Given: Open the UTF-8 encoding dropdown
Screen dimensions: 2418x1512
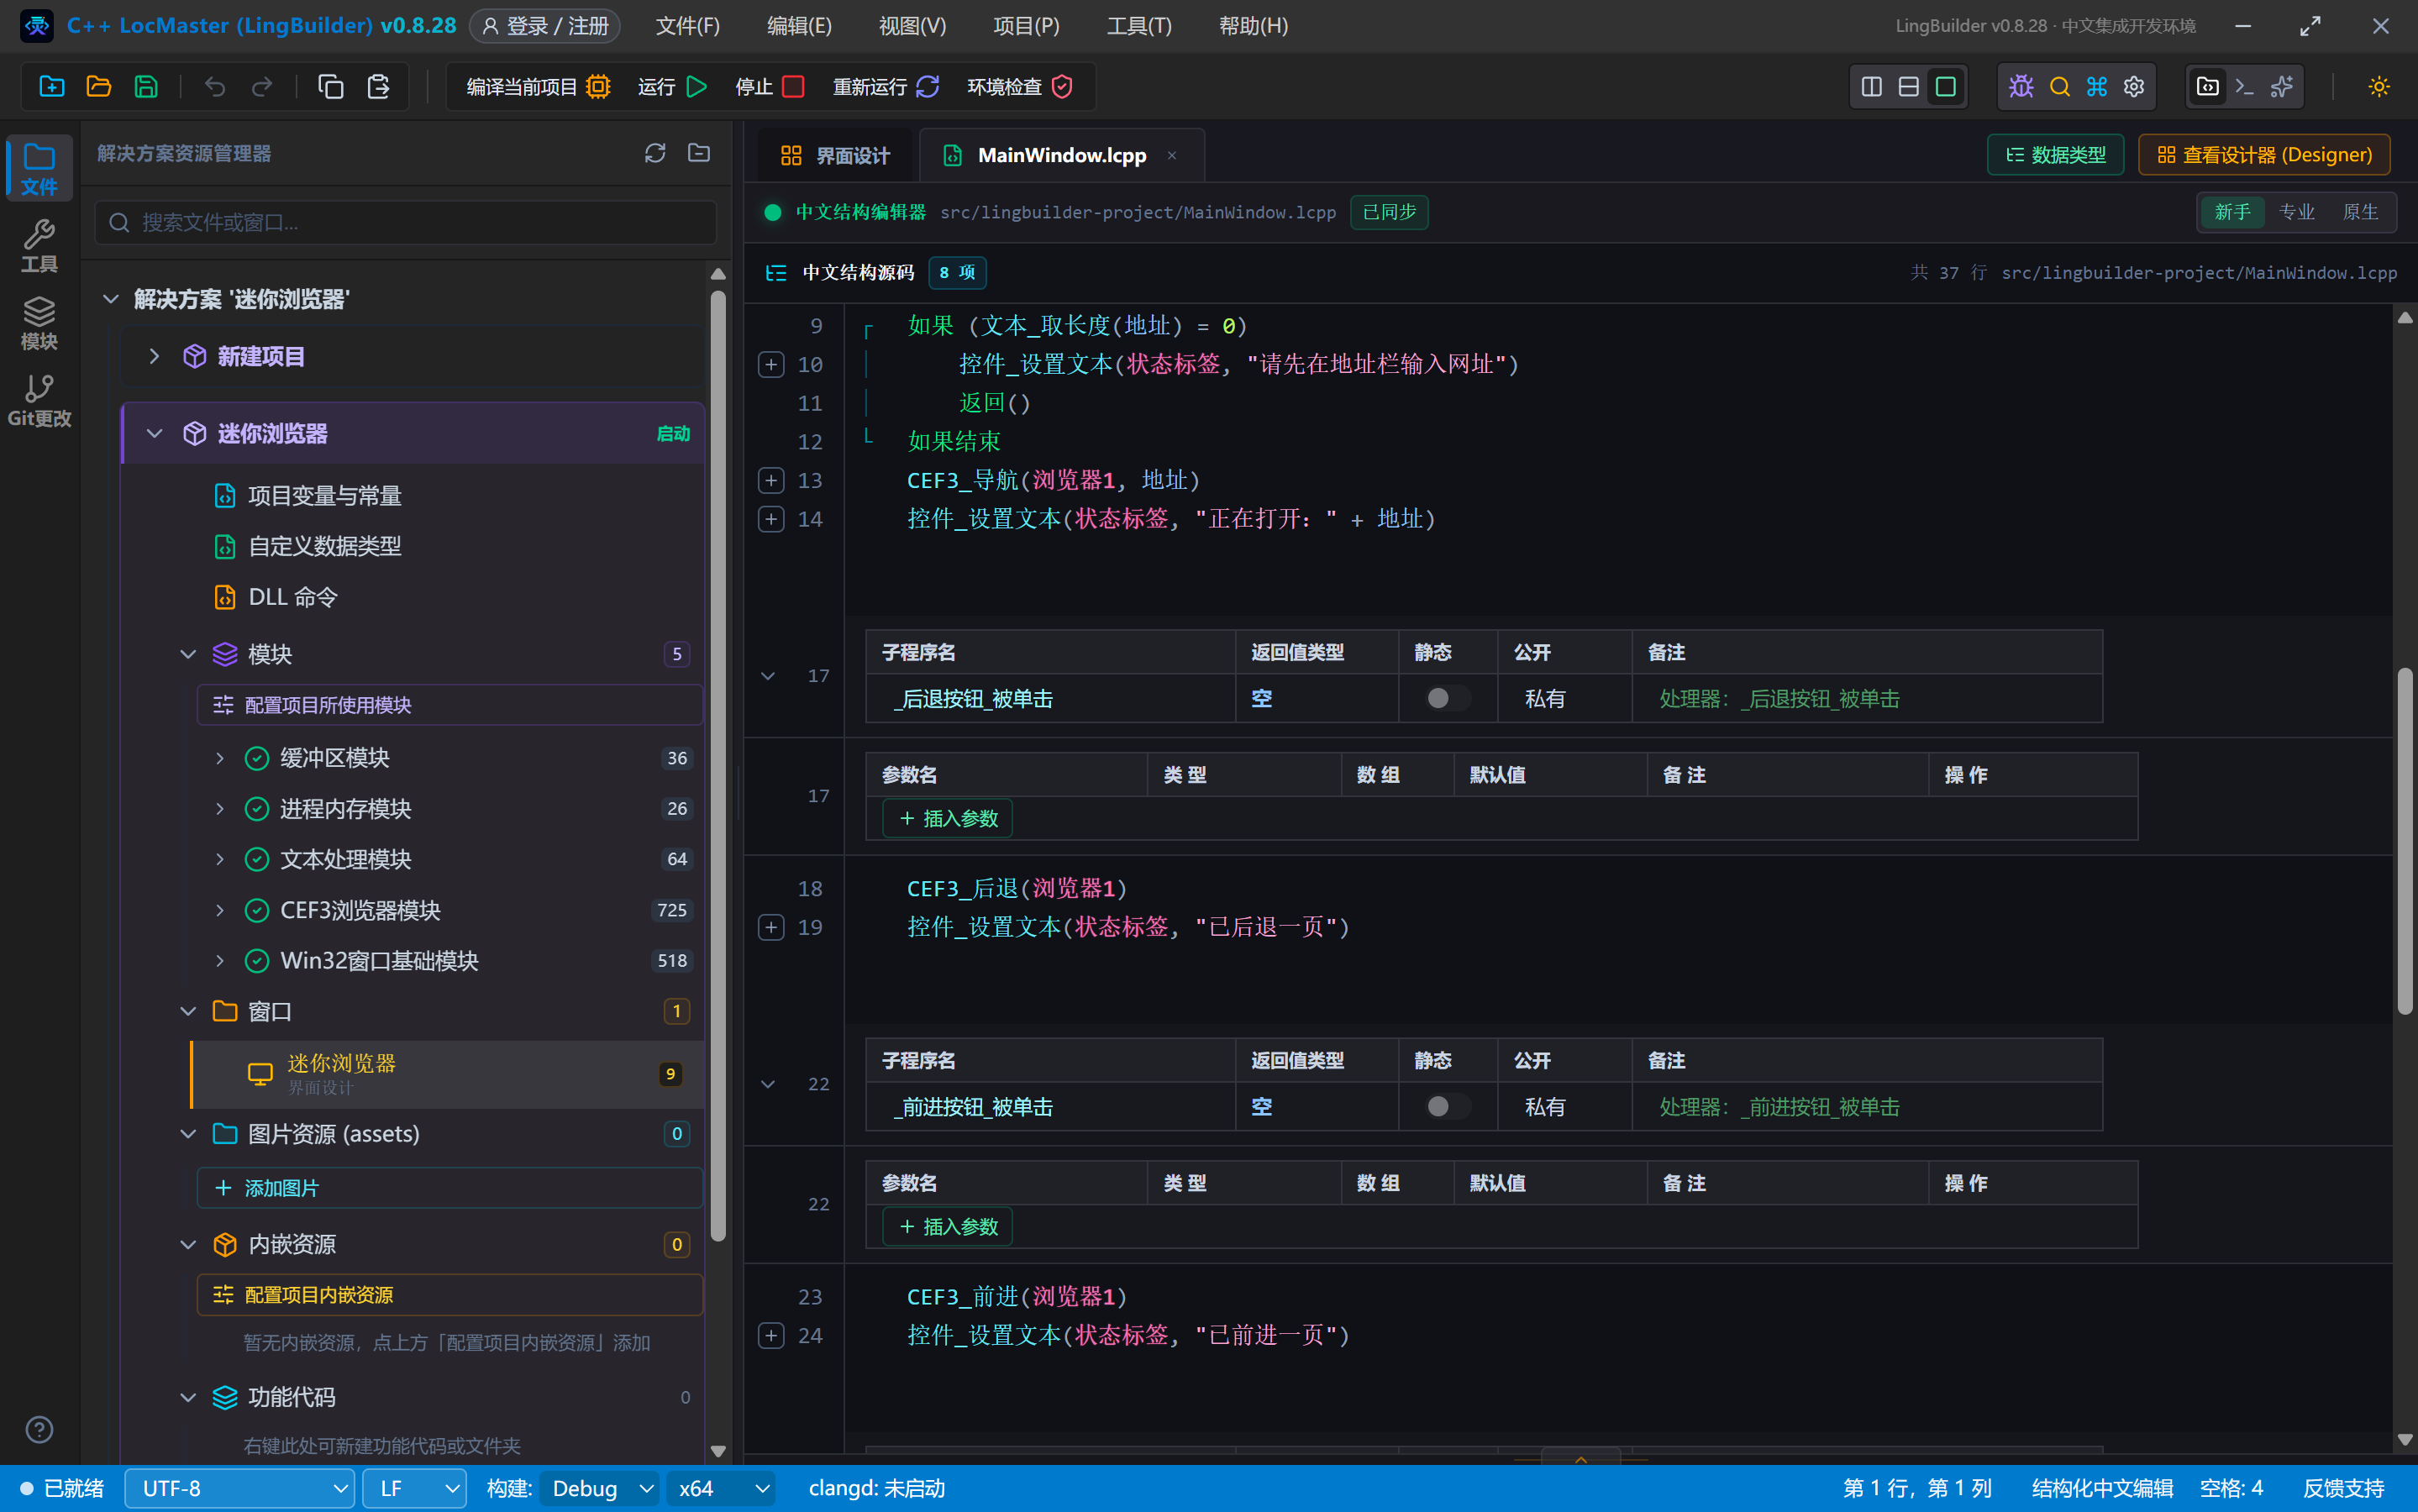Looking at the screenshot, I should [x=240, y=1488].
